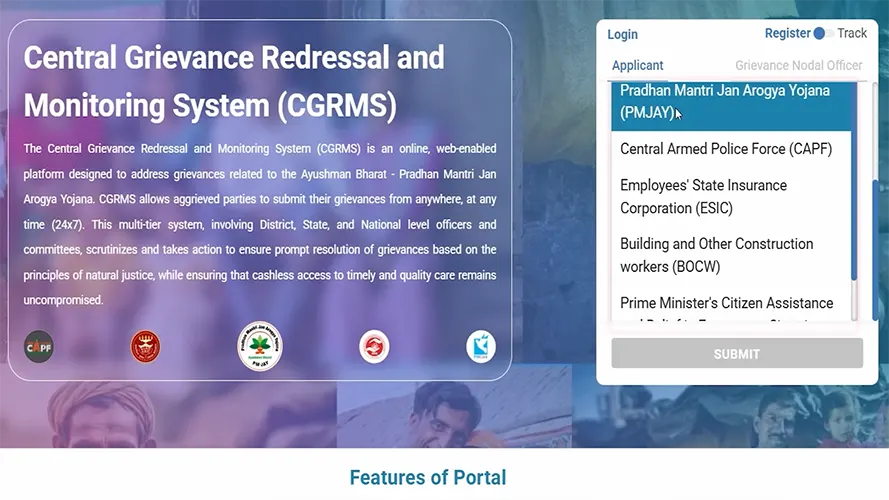889x500 pixels.
Task: Click the ESIC emblem logo
Action: click(145, 346)
